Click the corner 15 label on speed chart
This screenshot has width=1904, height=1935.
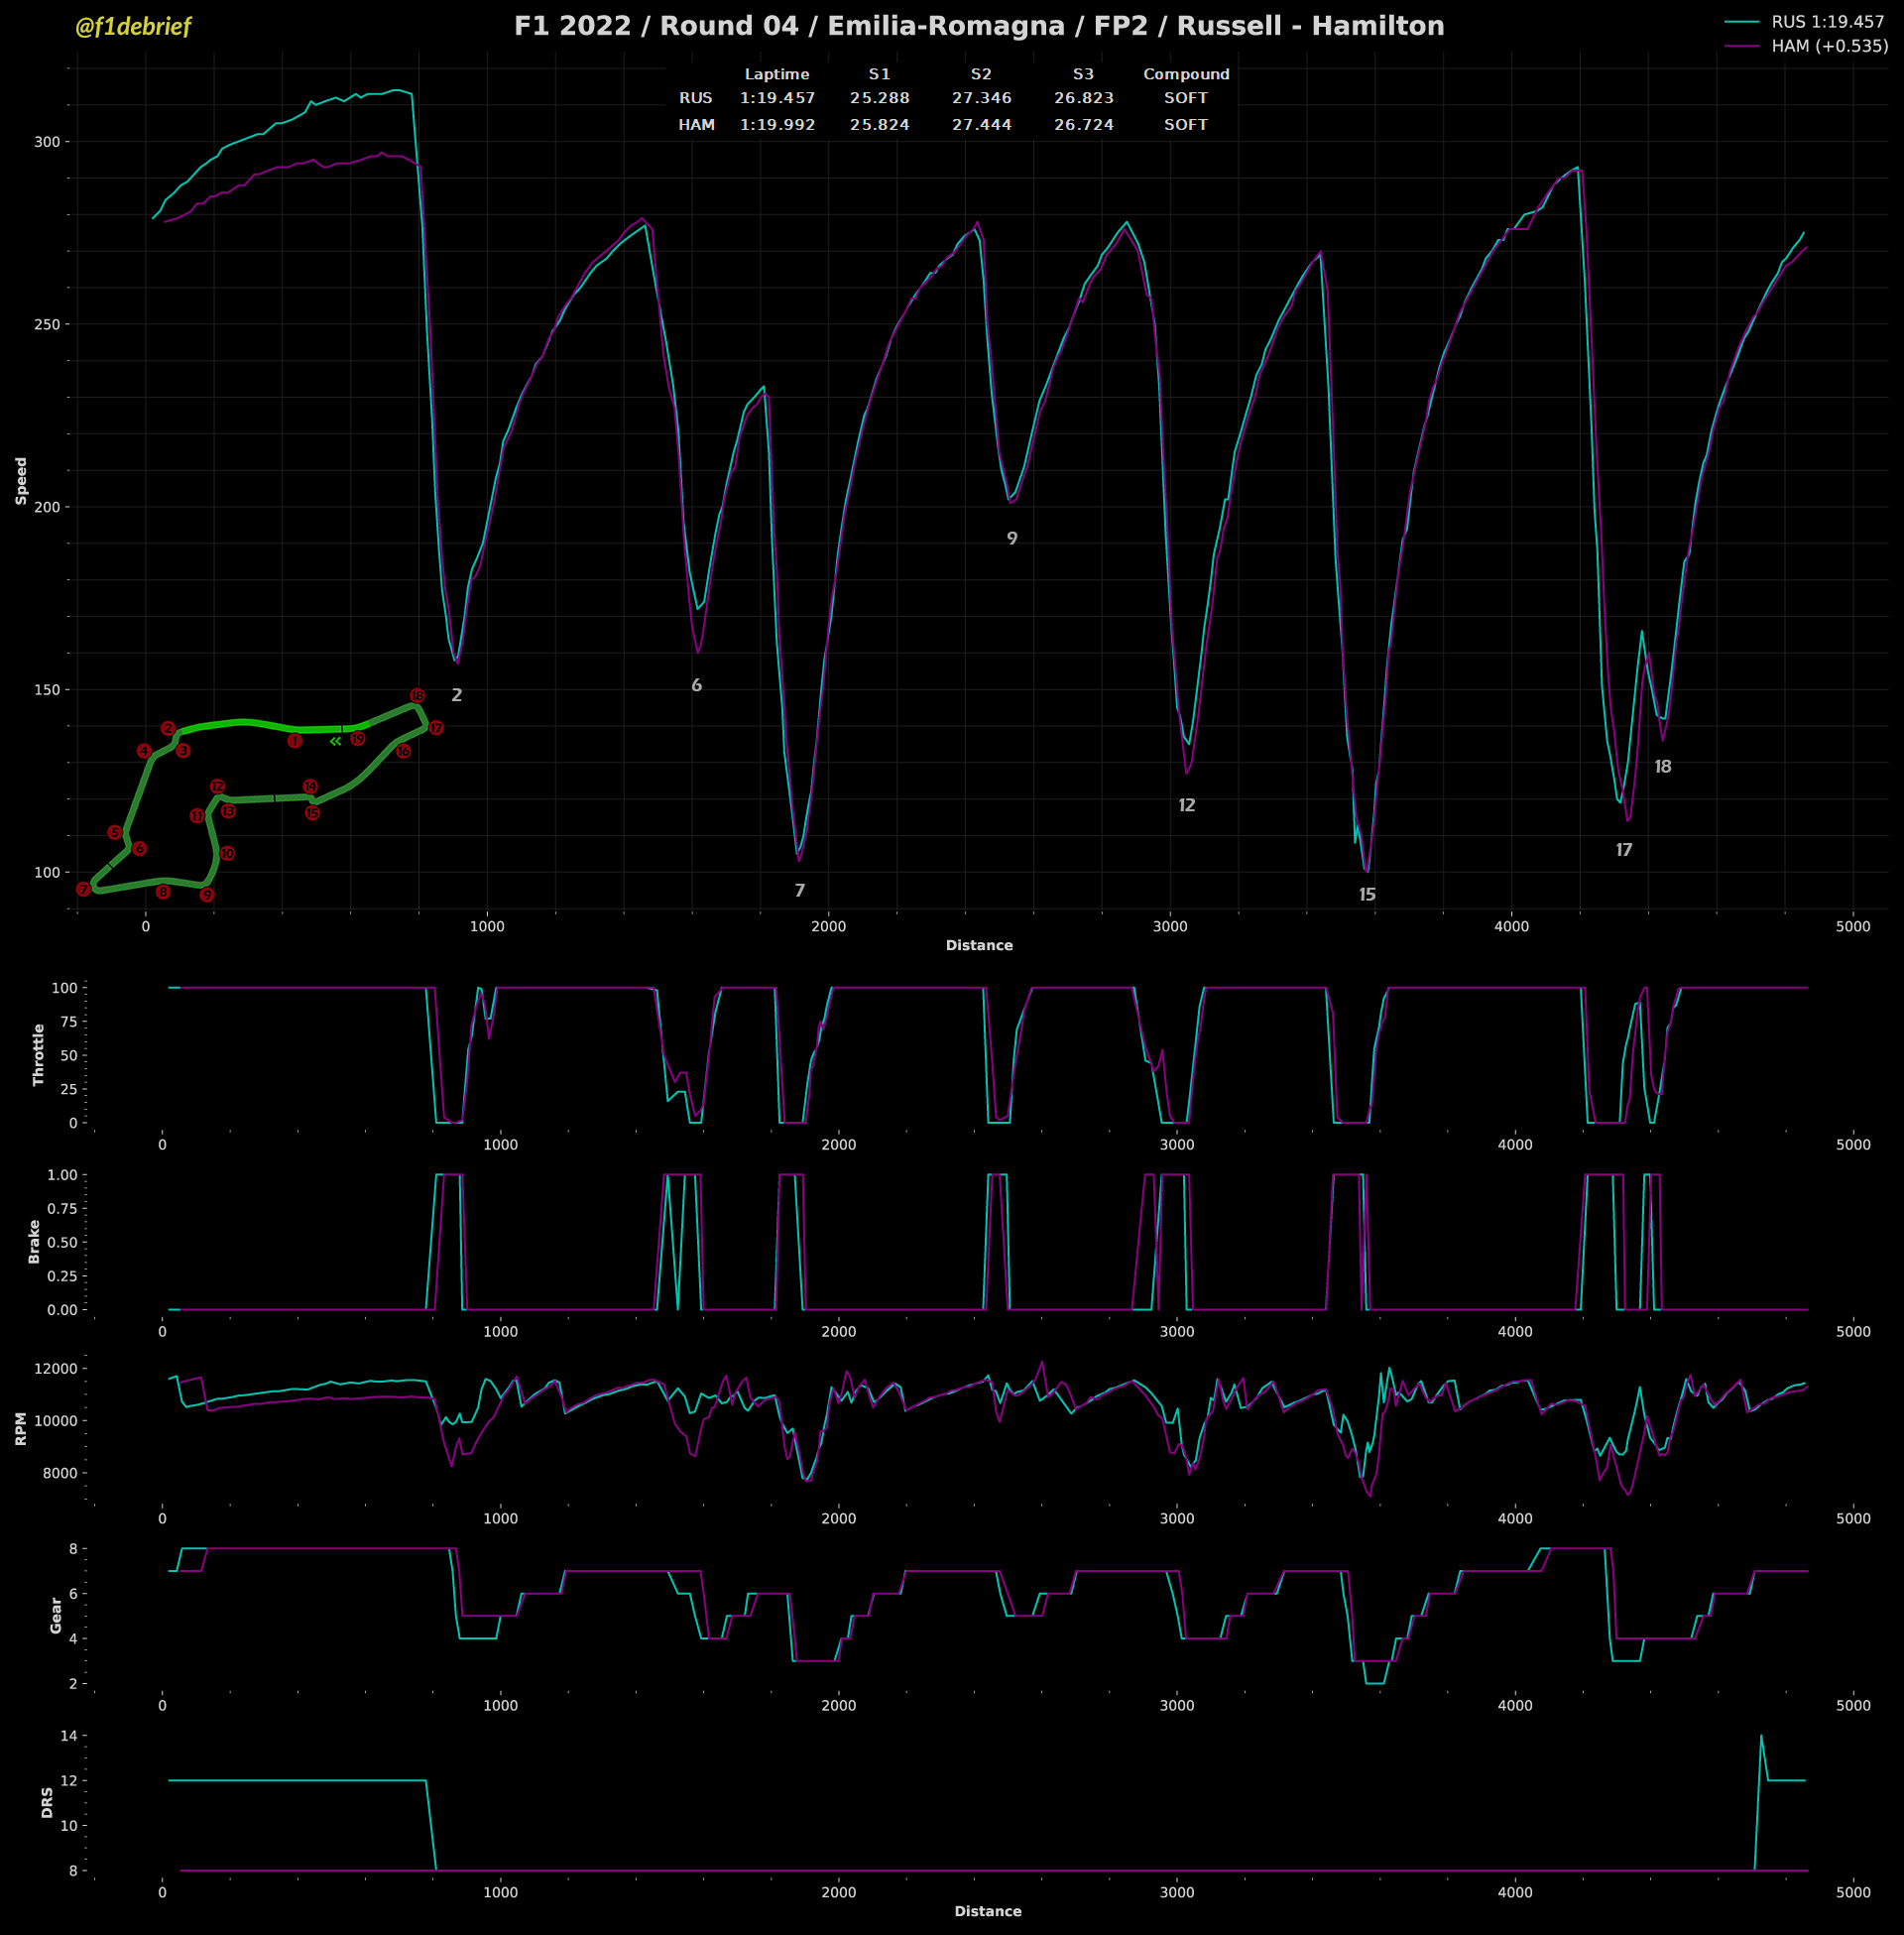point(1367,895)
